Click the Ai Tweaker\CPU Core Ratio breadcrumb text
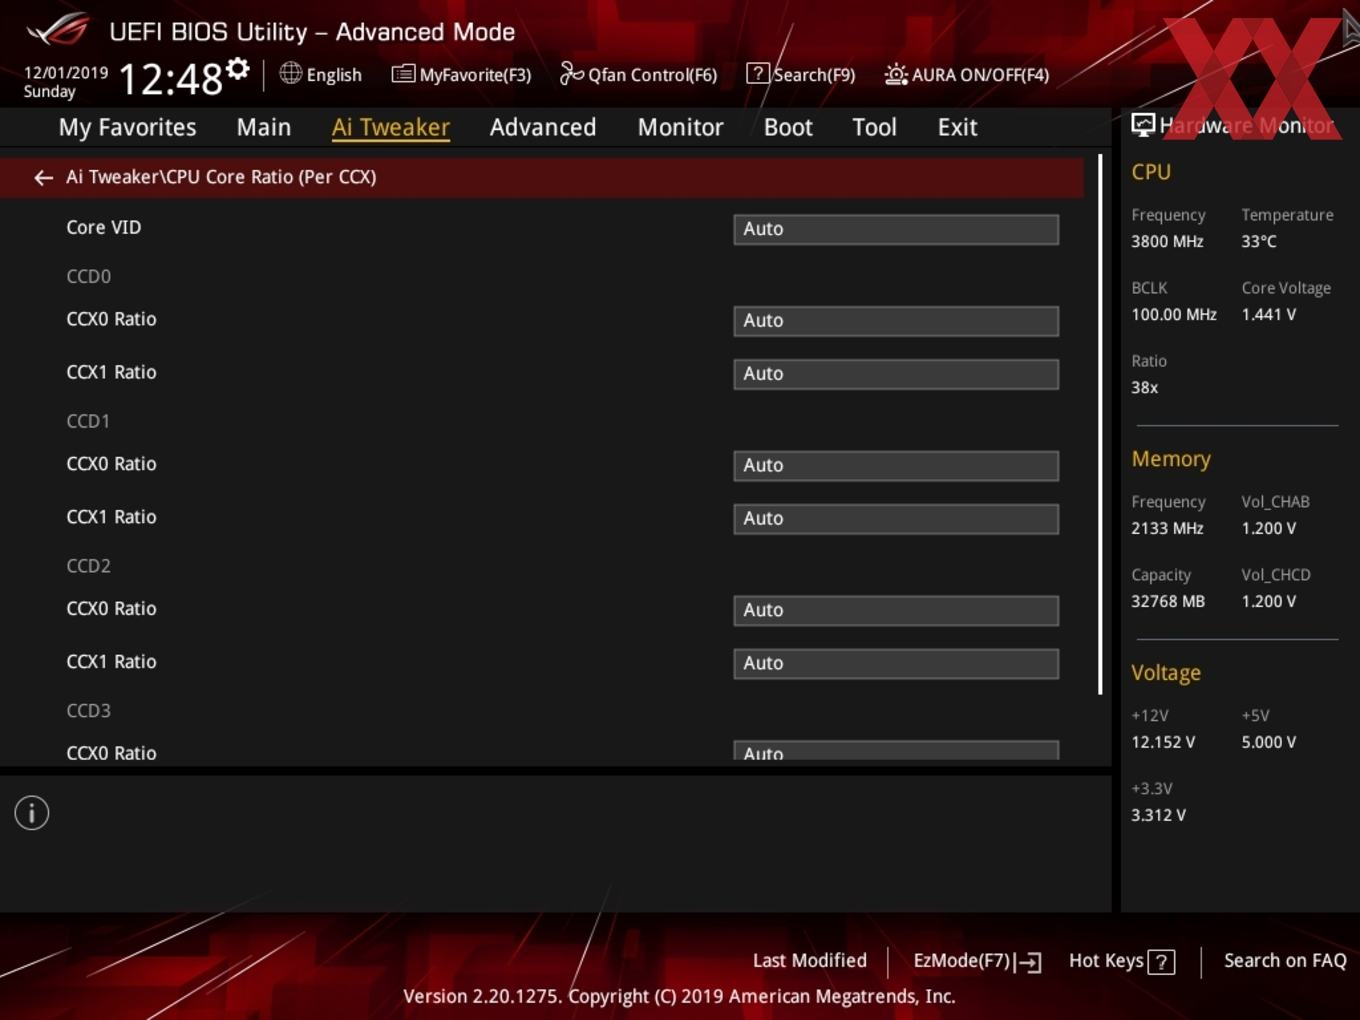Screen dimensions: 1360x1020 point(221,178)
